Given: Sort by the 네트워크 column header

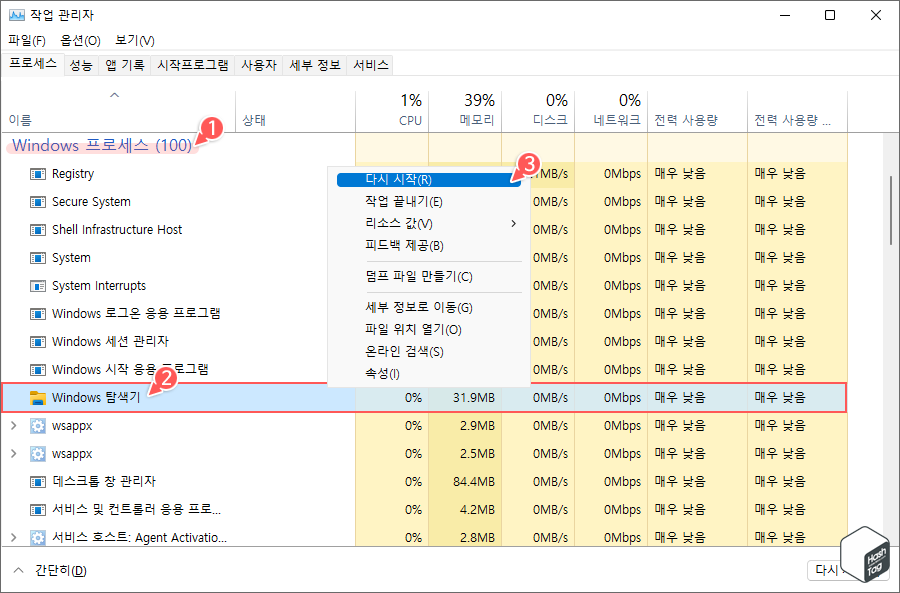Looking at the screenshot, I should [611, 111].
